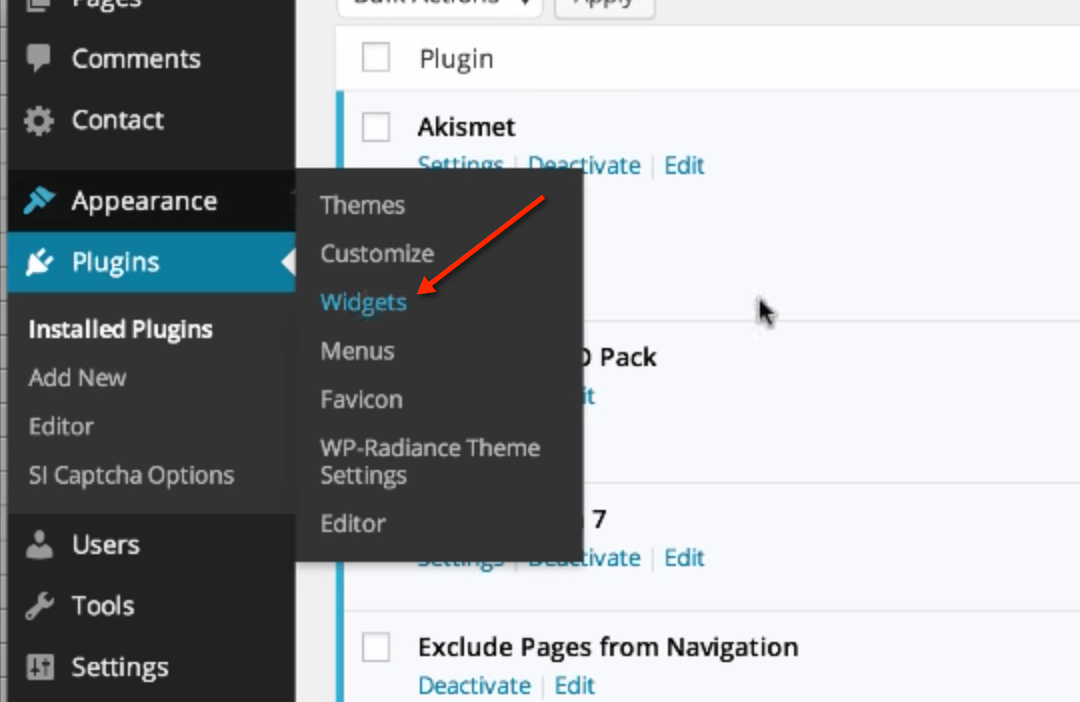Select Editor in the Appearance flyout
1080x702 pixels.
353,524
